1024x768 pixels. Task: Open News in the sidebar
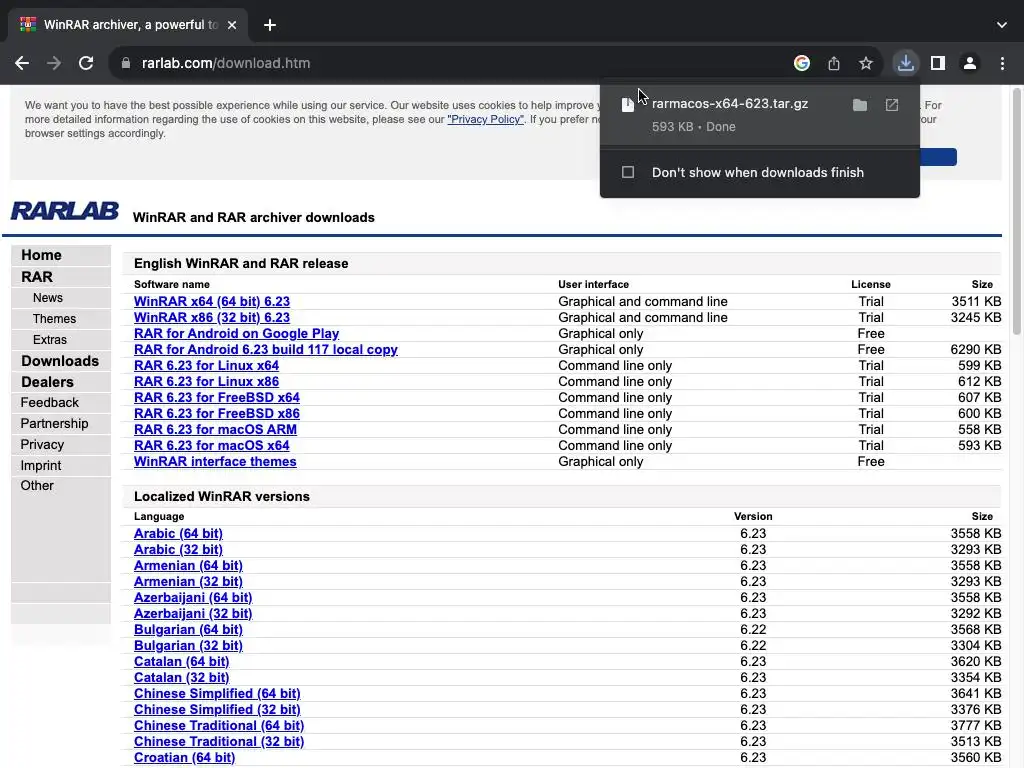(48, 298)
